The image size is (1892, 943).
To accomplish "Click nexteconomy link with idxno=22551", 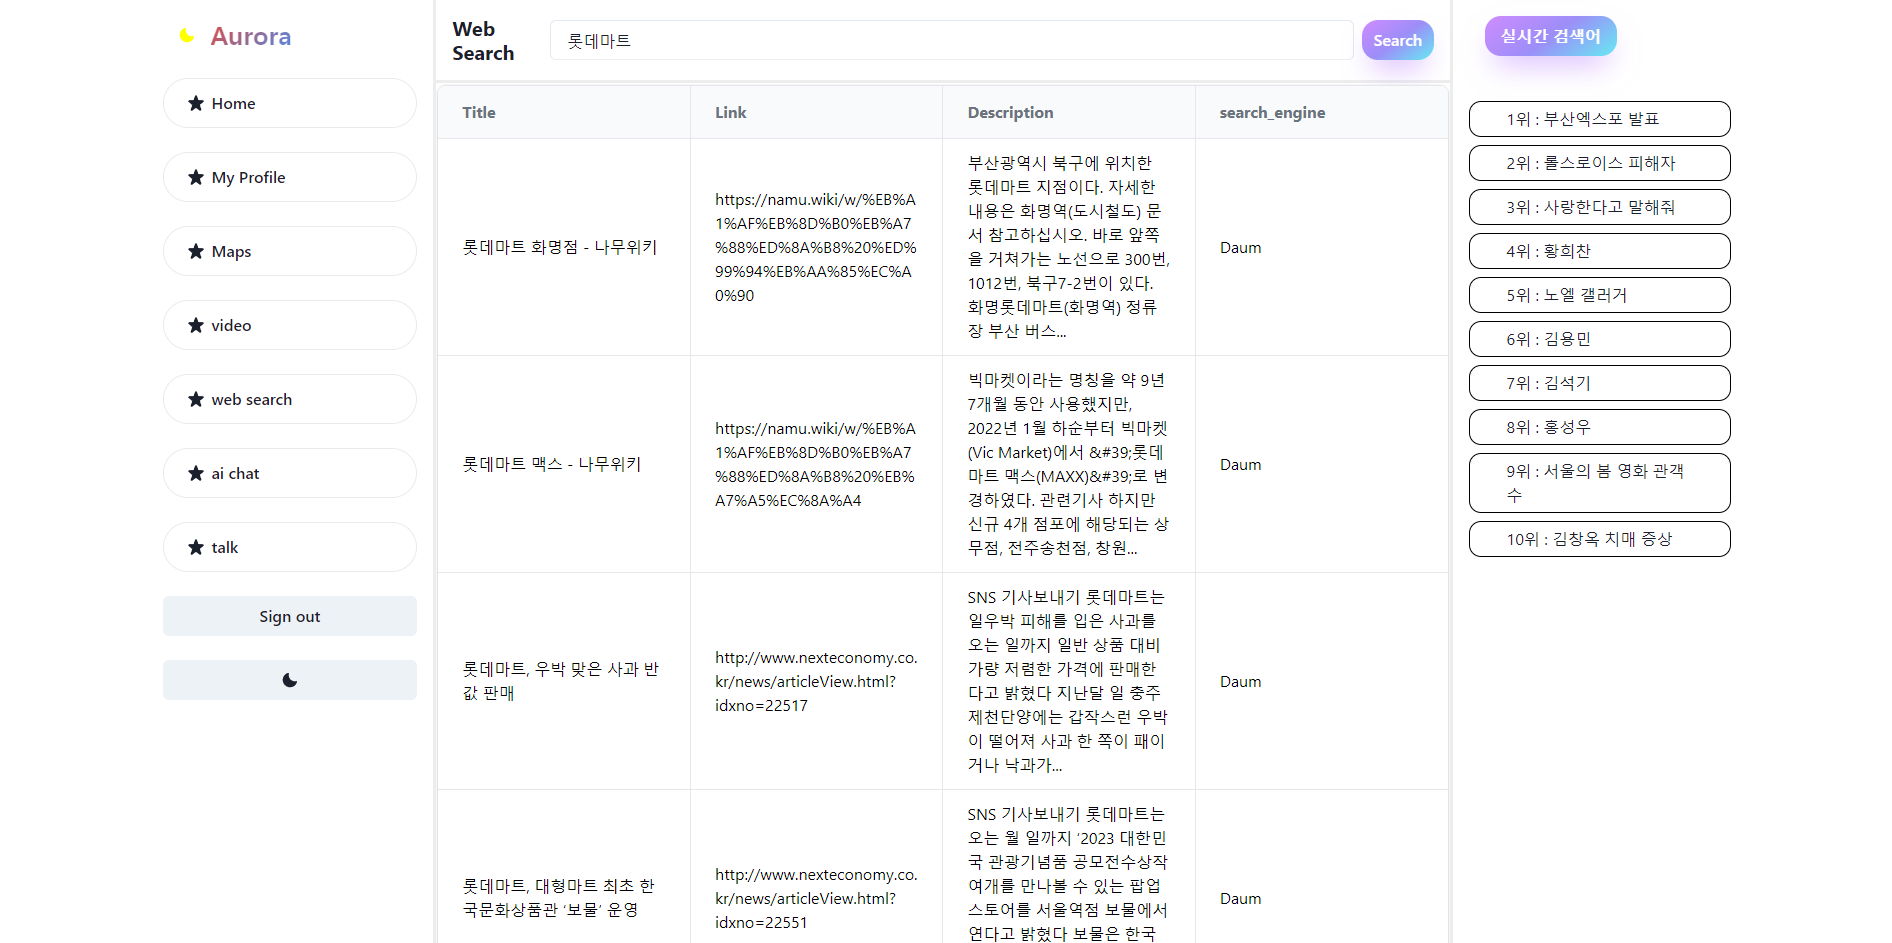I will pos(816,898).
